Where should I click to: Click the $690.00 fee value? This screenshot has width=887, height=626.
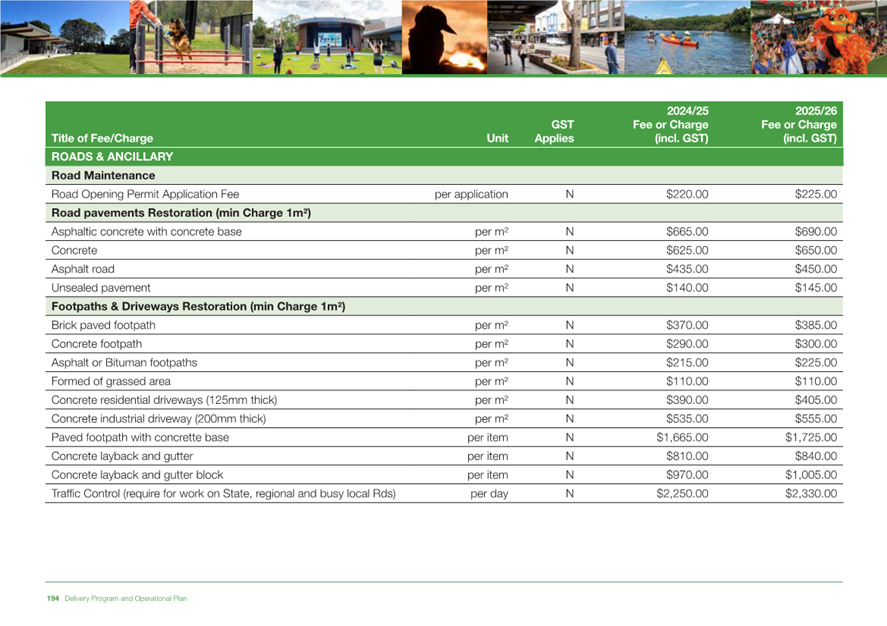point(816,231)
